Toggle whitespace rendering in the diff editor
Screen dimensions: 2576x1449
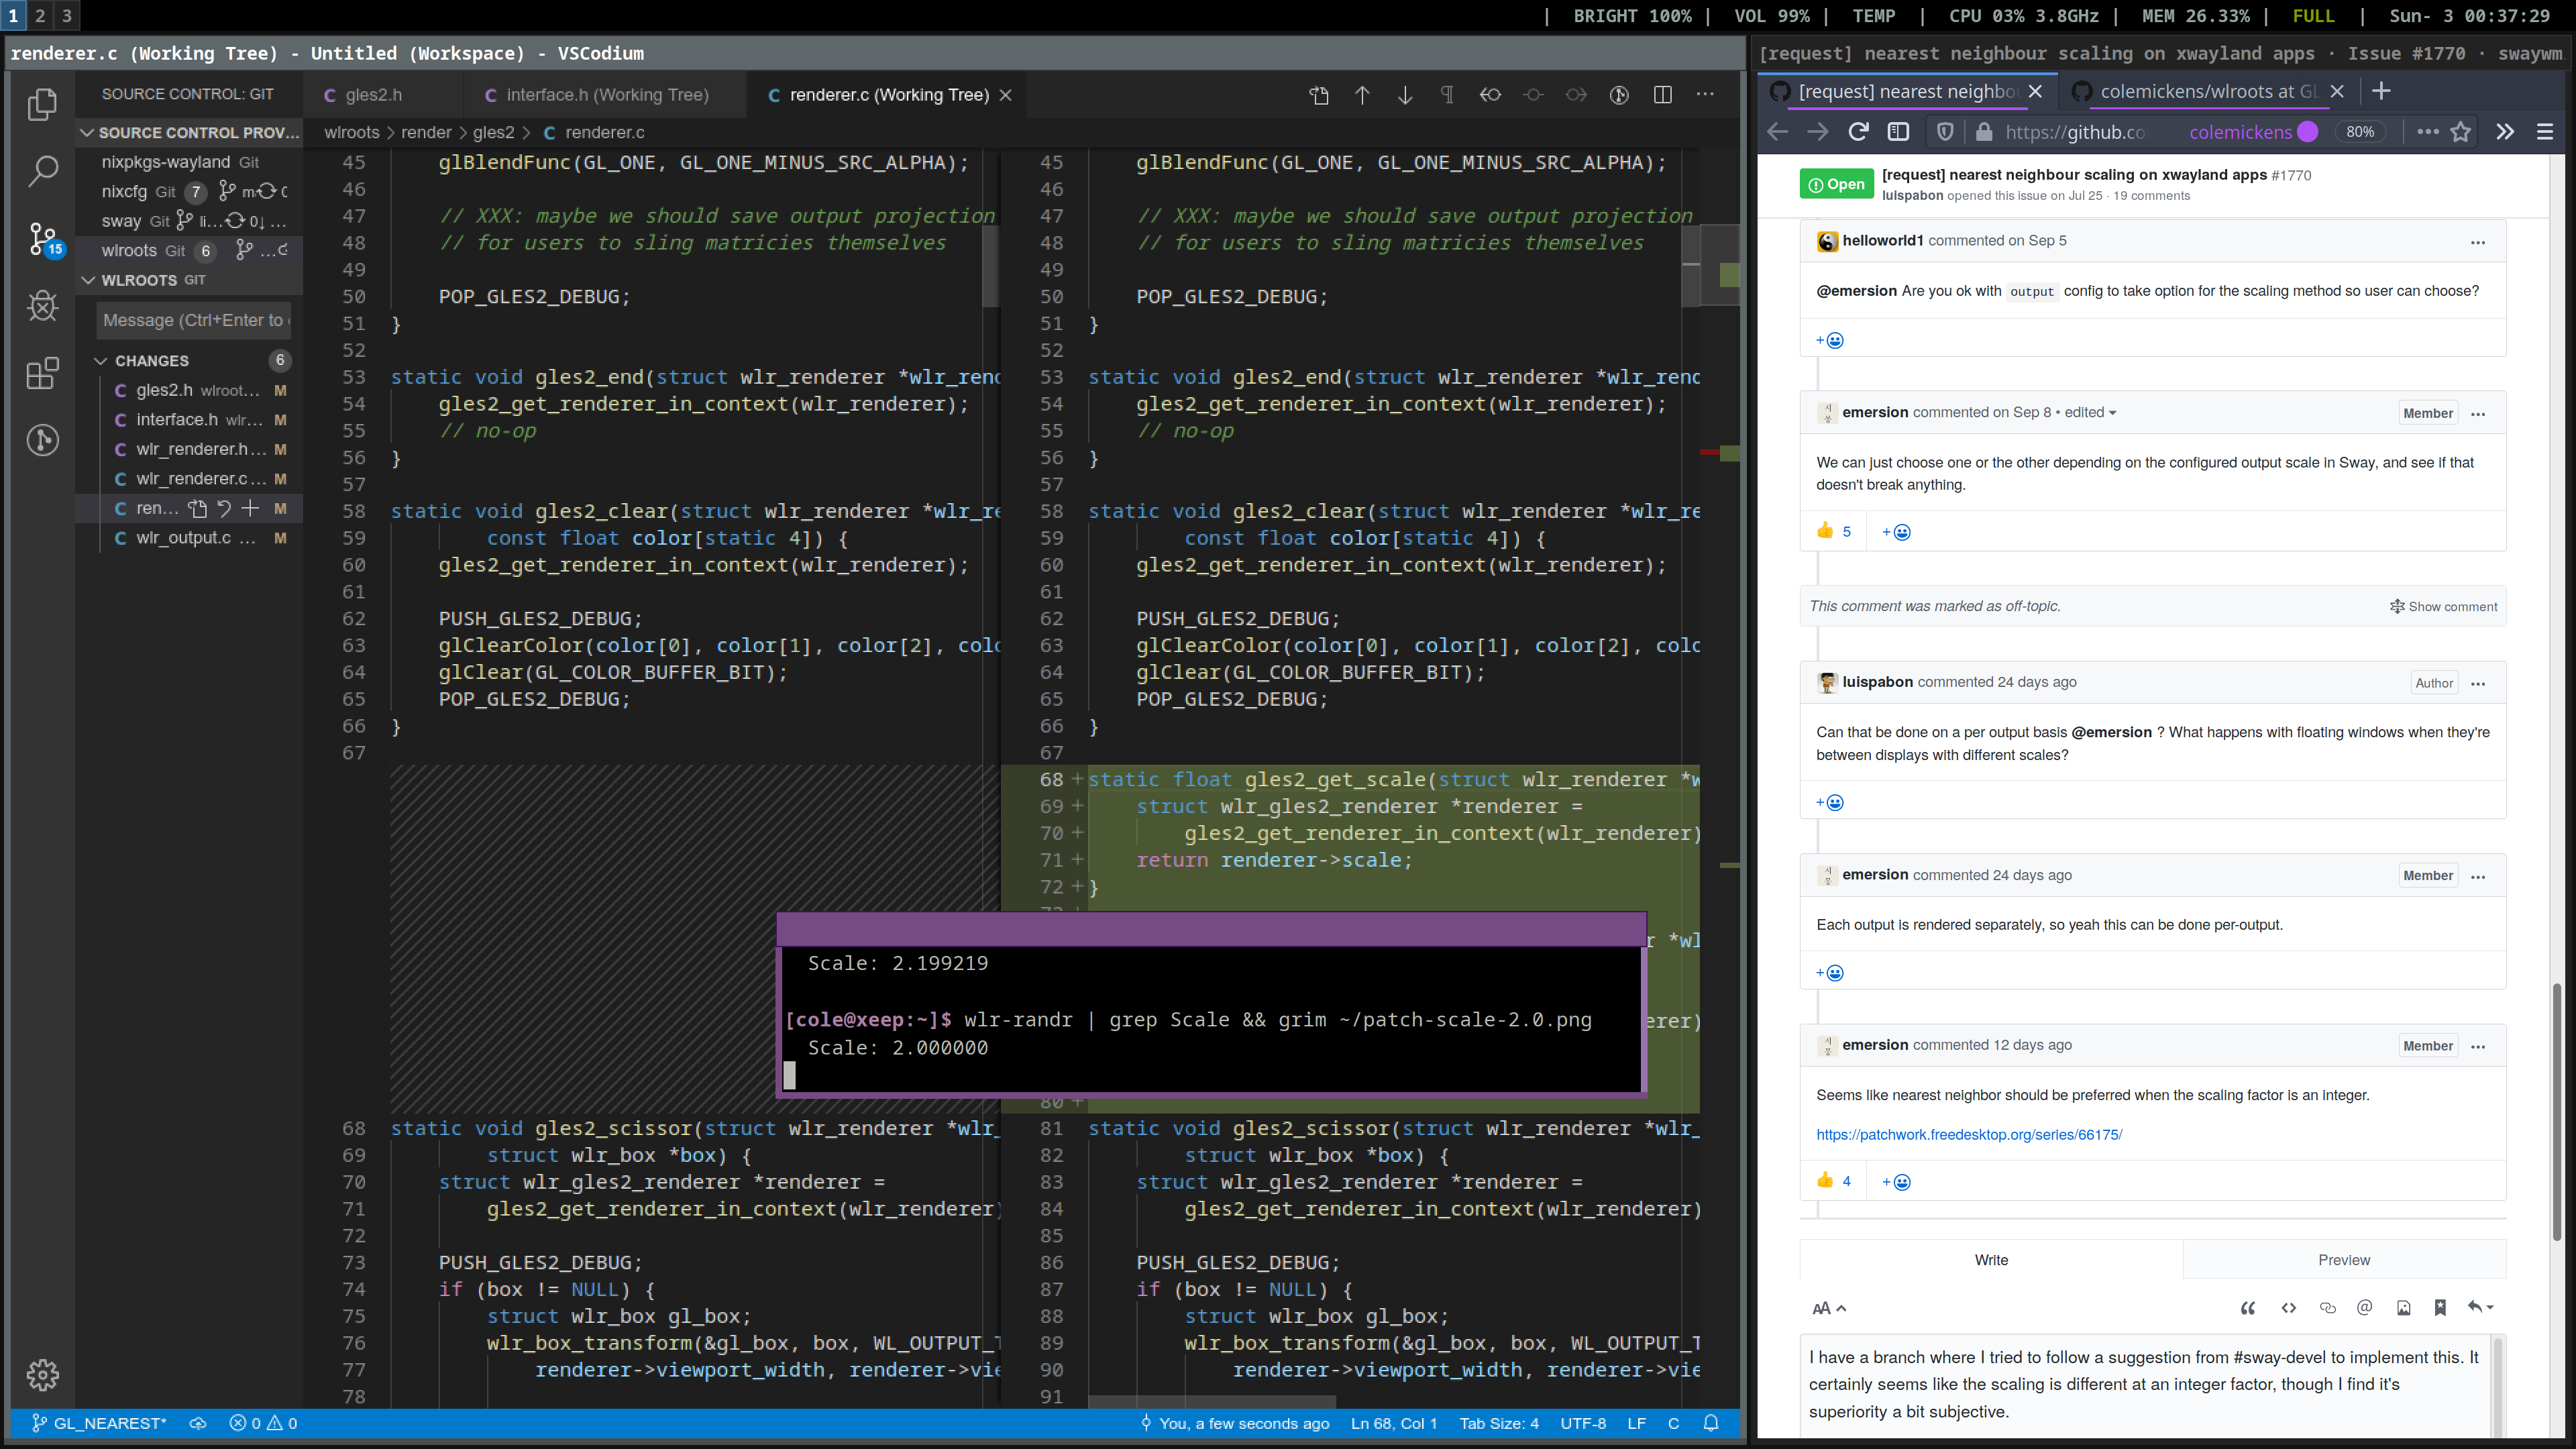[1447, 95]
